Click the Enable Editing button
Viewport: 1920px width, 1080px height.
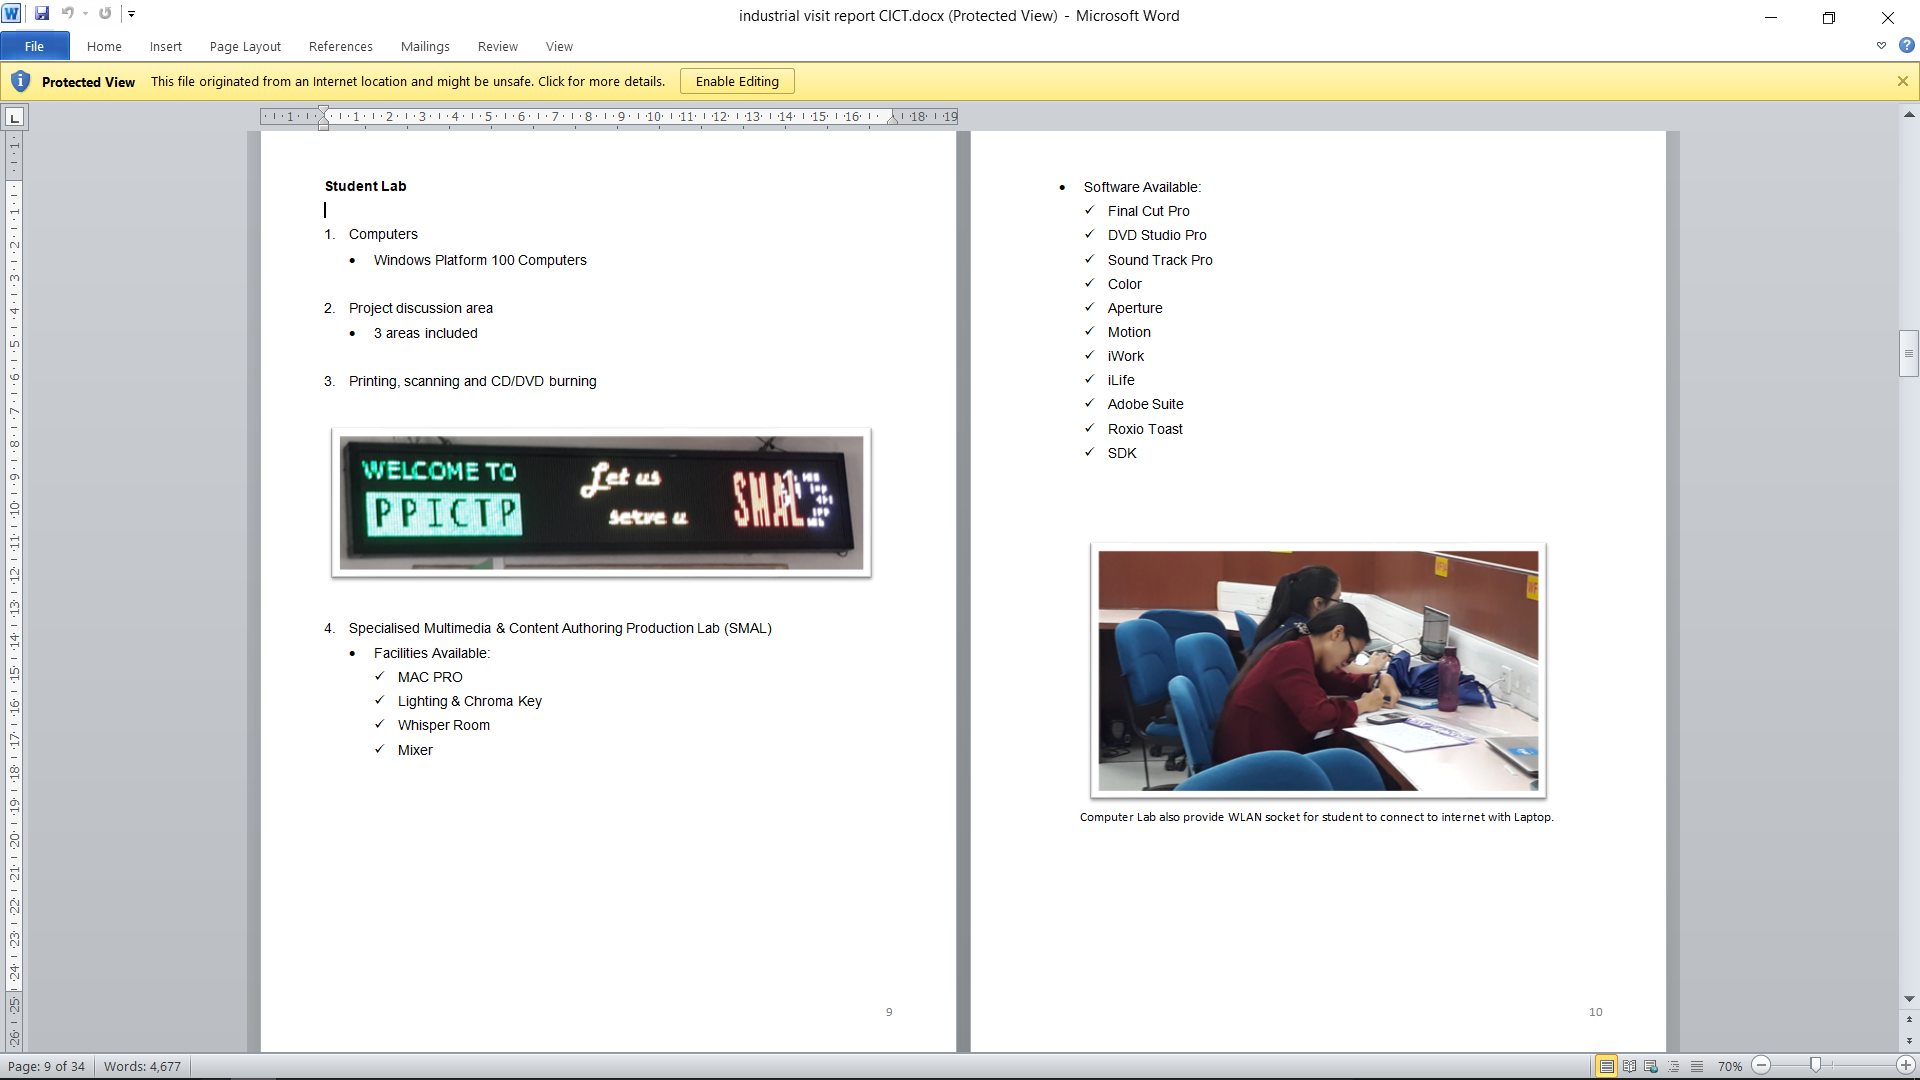point(737,81)
